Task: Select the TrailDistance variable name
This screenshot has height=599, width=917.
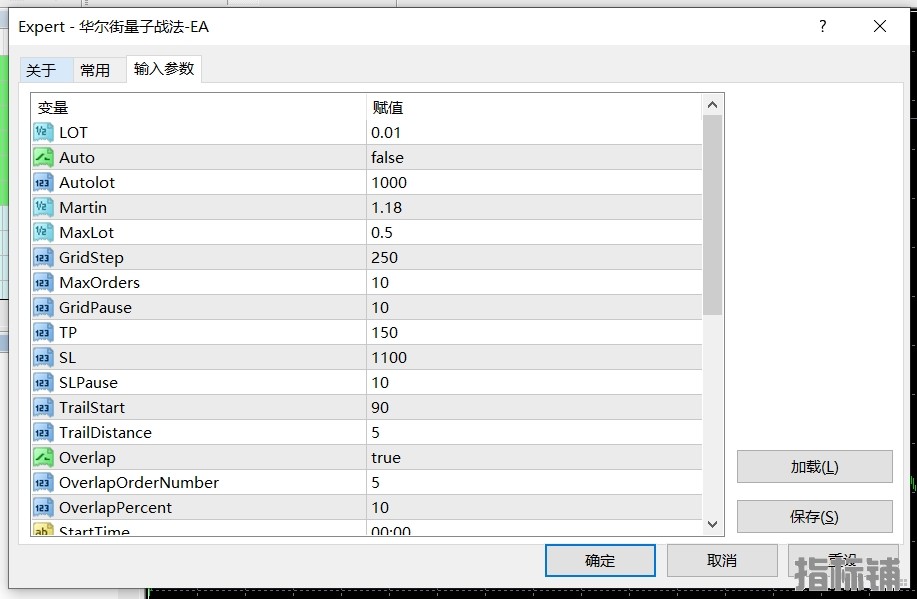Action: coord(105,433)
